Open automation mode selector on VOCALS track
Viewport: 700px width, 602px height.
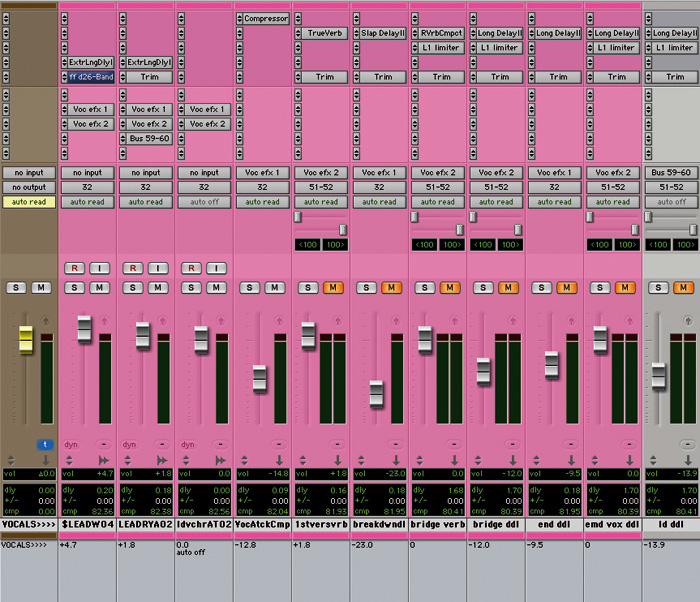(x=29, y=202)
